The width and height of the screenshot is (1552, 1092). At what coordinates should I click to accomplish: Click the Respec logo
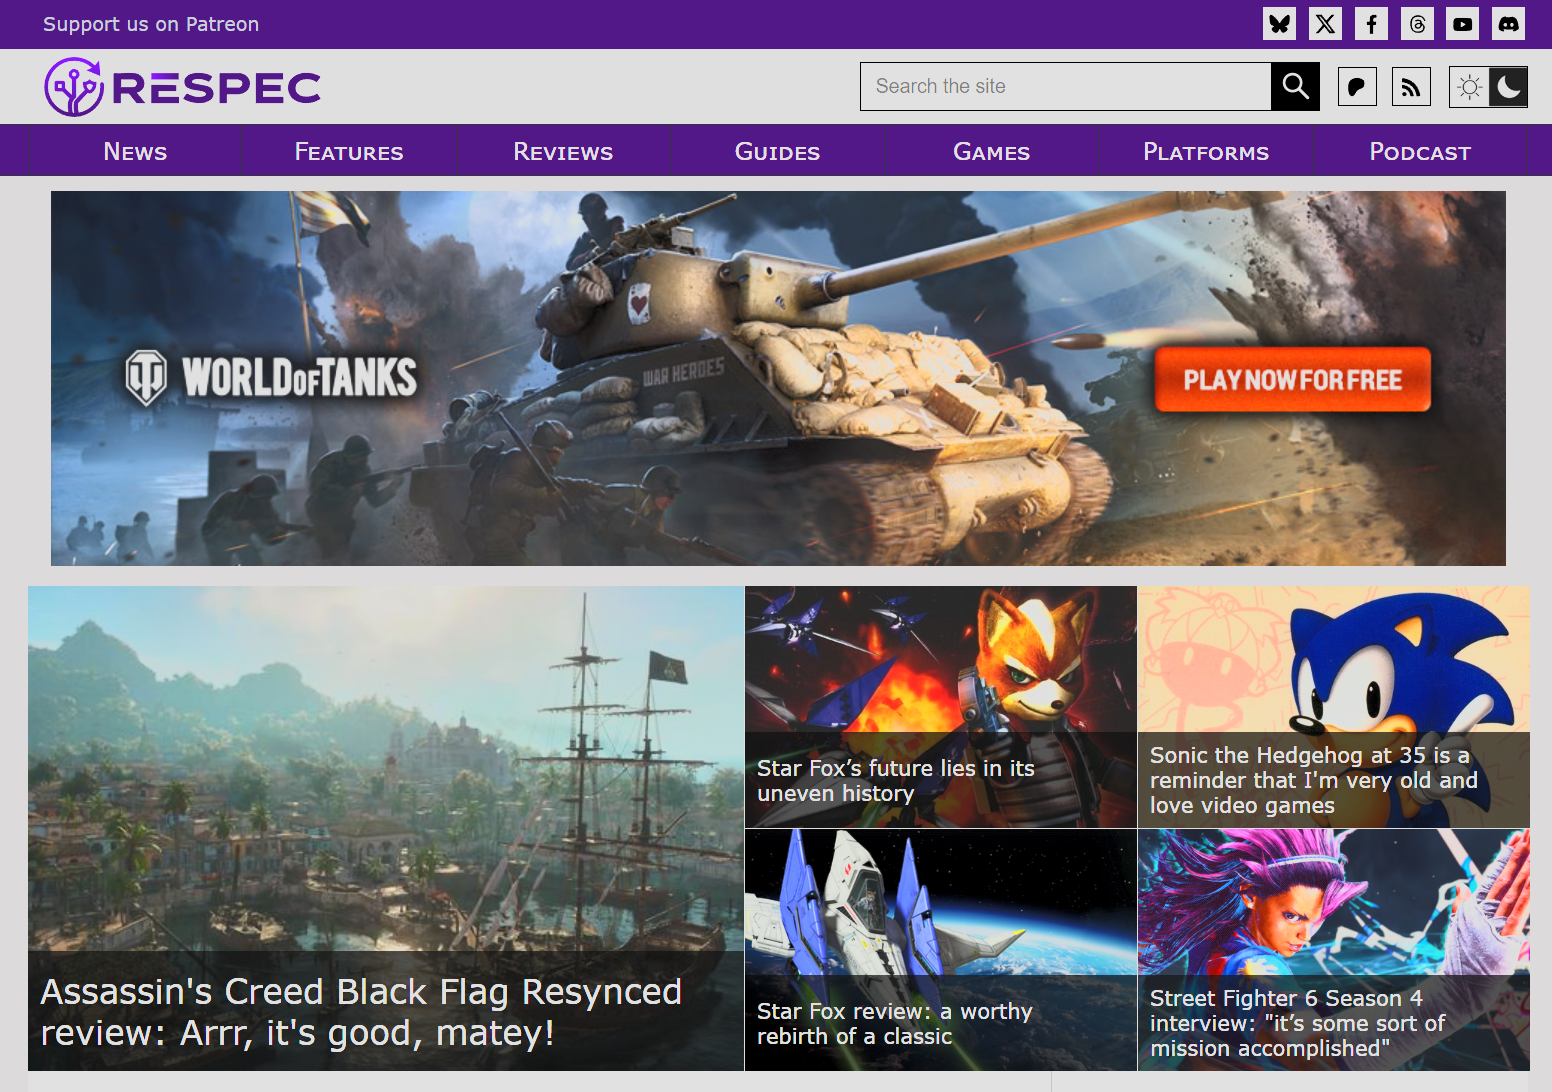182,87
